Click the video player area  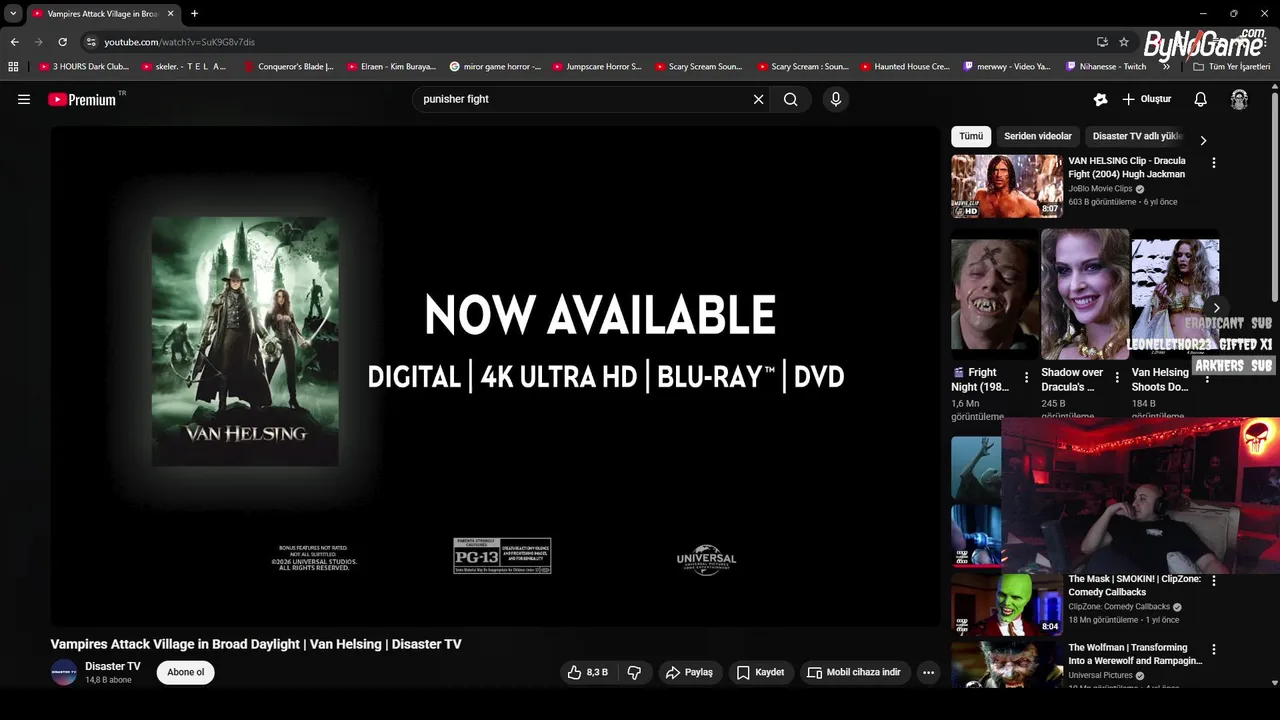496,376
